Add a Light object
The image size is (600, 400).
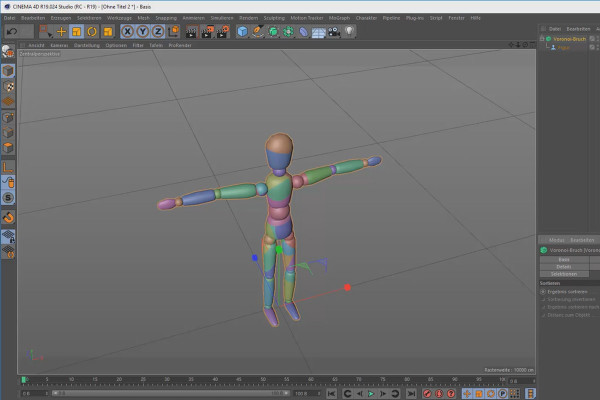349,31
